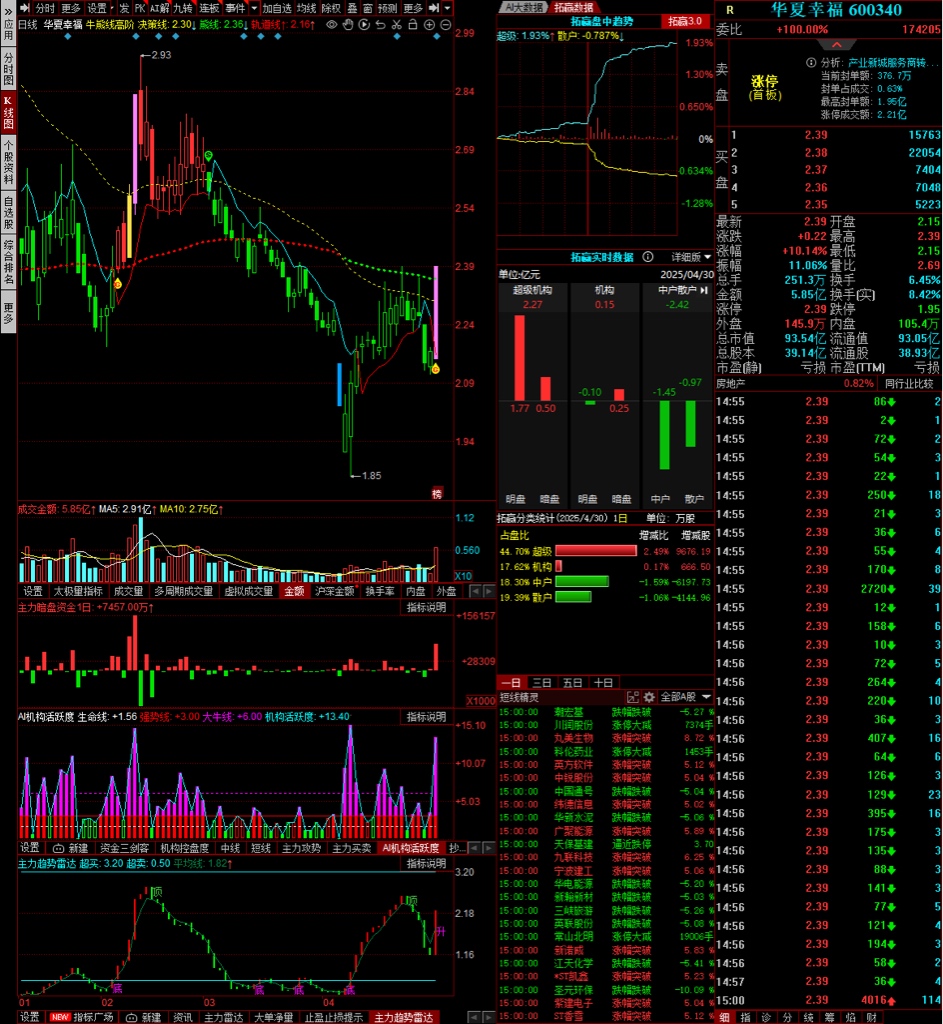Click the 九转 toolbar button

click(x=184, y=8)
